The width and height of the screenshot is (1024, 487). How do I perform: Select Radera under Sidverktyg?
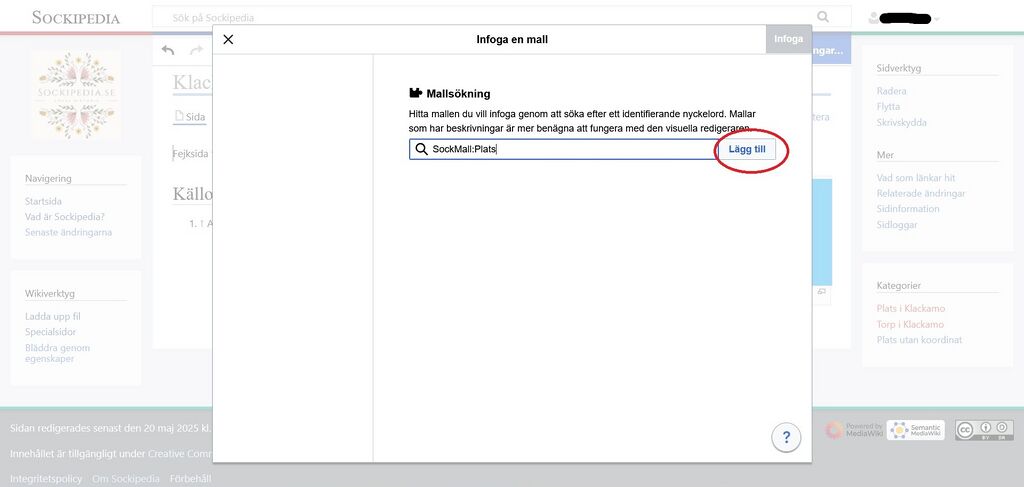point(892,91)
